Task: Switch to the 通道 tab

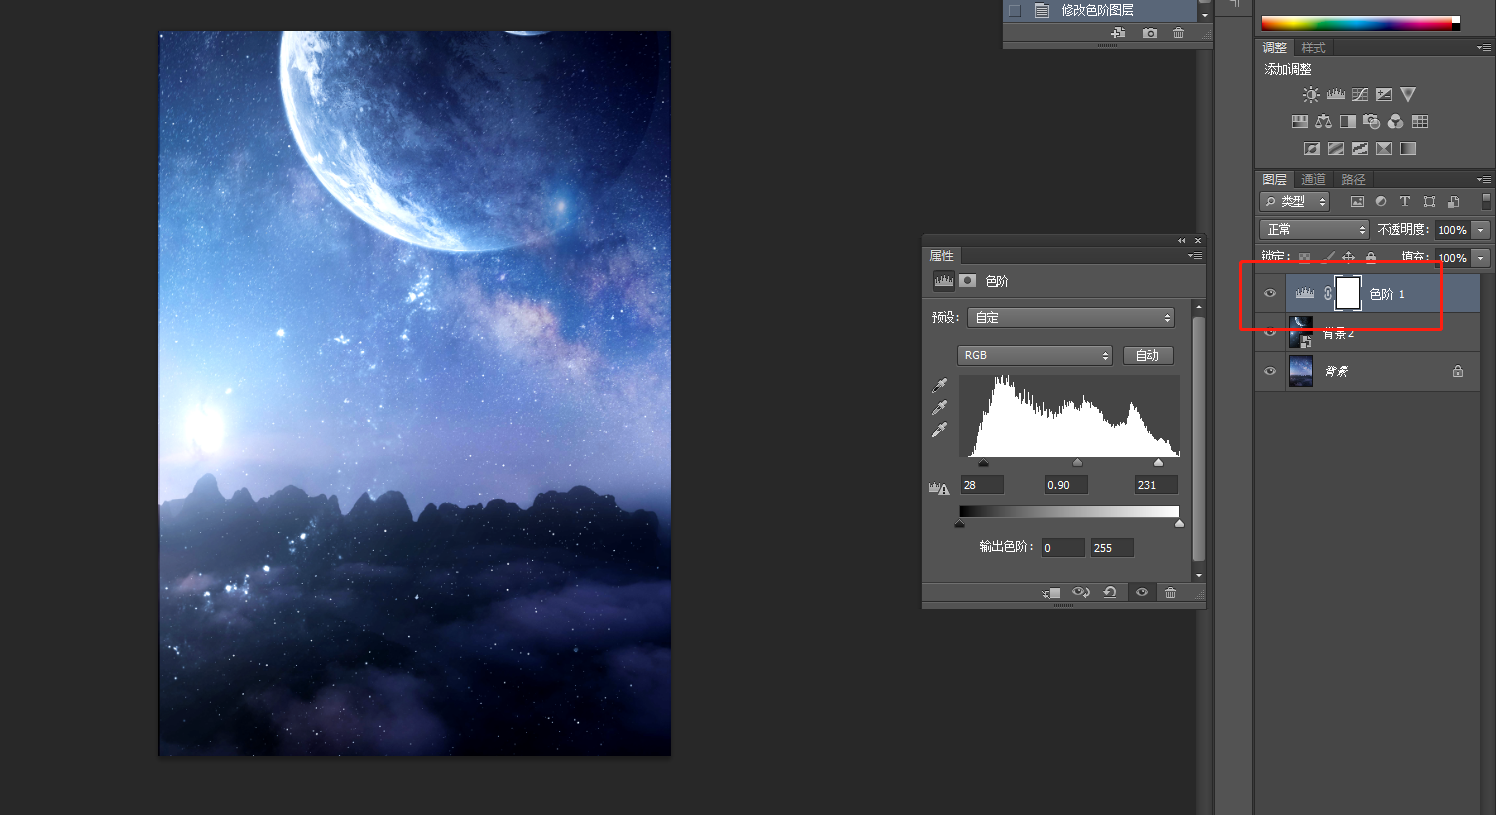Action: 1313,179
